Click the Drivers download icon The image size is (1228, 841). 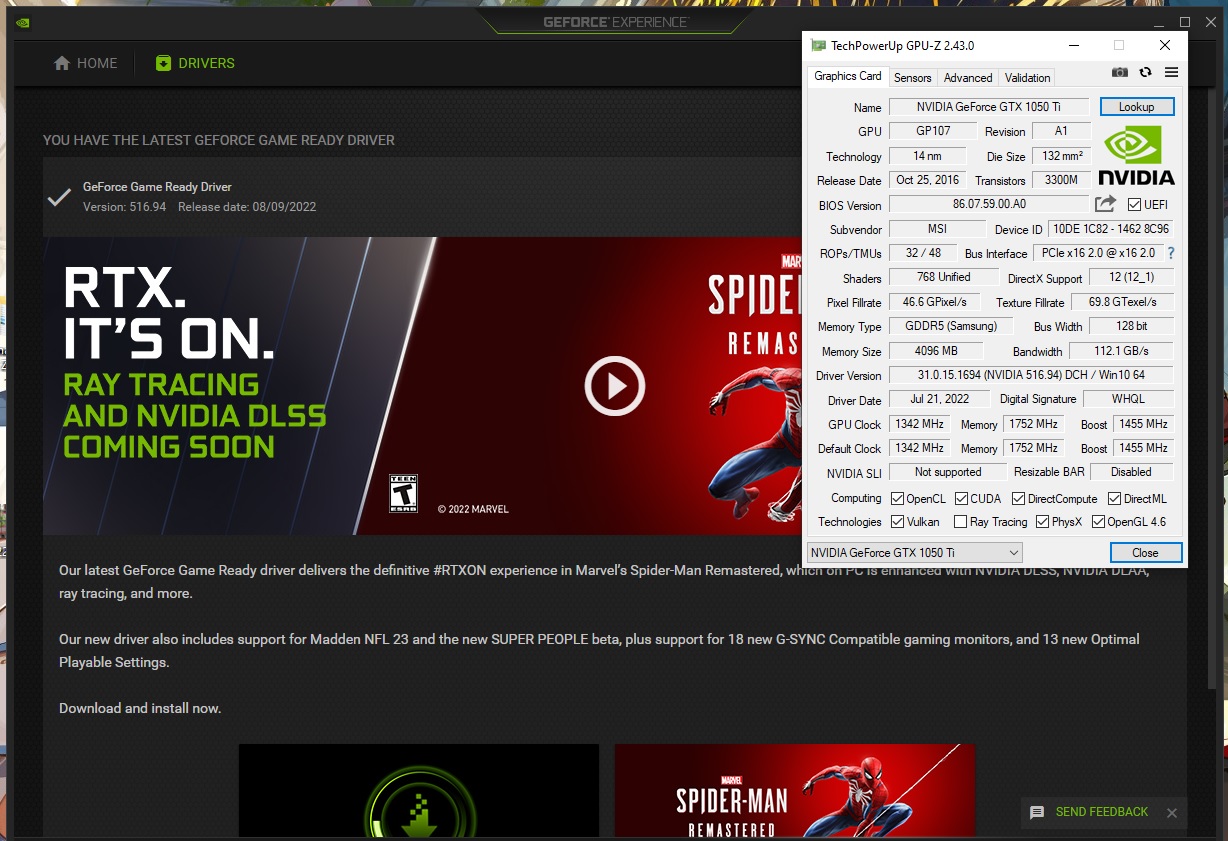pyautogui.click(x=163, y=63)
